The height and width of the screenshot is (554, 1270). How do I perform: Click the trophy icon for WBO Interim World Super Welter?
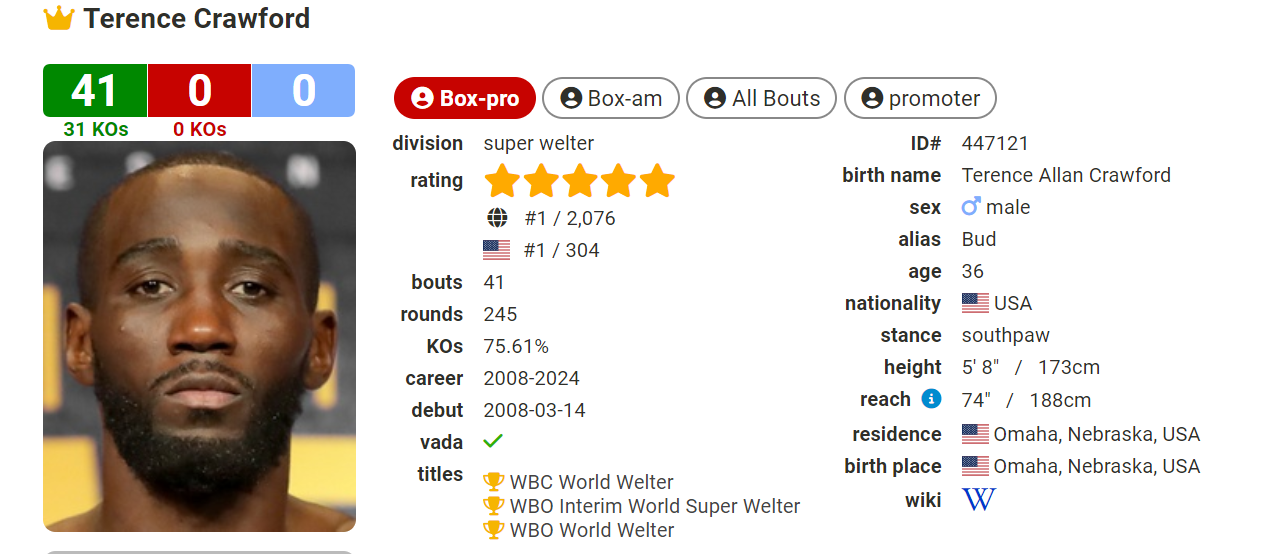(x=493, y=506)
